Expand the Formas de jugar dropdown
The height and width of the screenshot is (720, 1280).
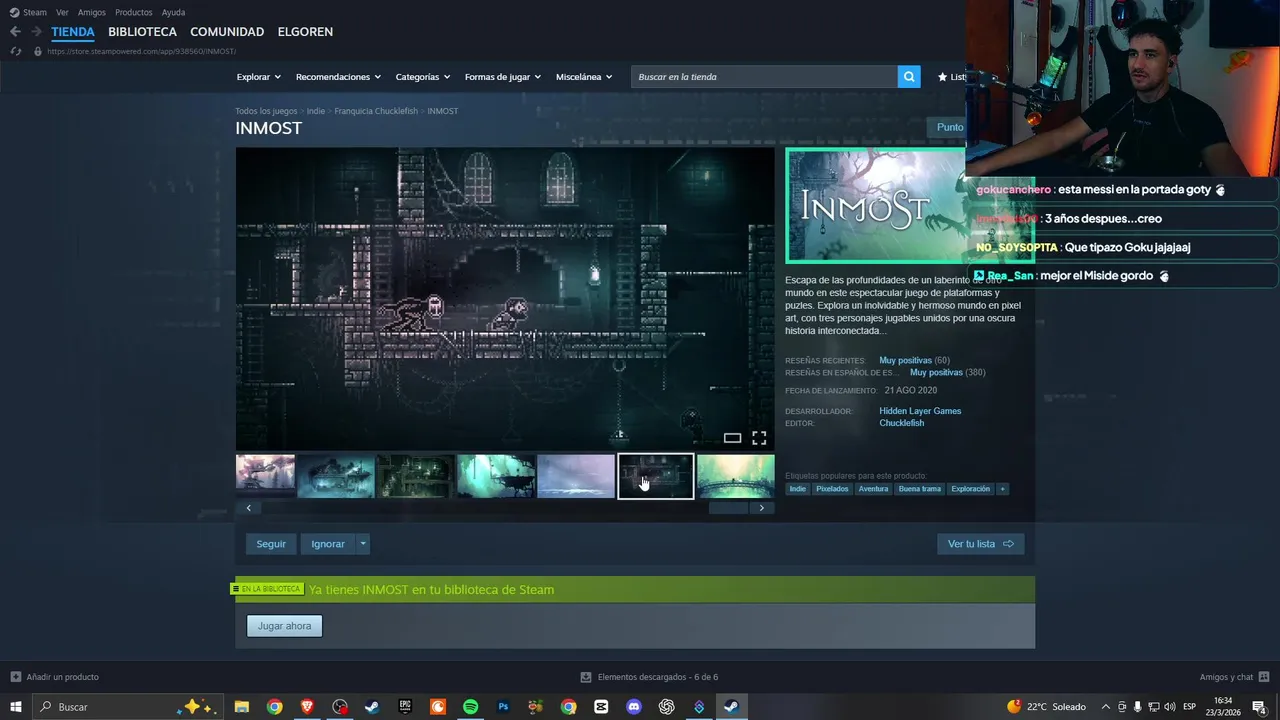[x=502, y=77]
